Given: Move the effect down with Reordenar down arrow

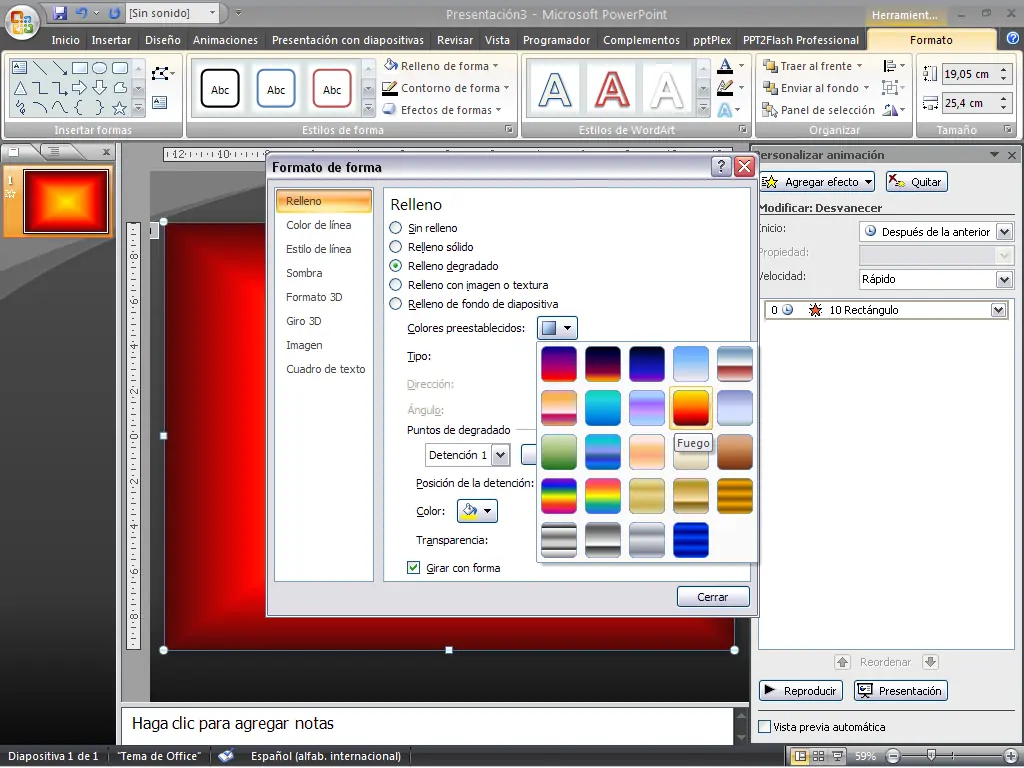Looking at the screenshot, I should click(x=931, y=662).
